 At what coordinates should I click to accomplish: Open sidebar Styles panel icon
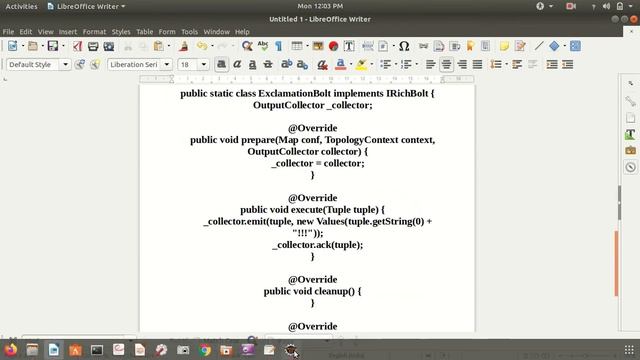click(631, 134)
